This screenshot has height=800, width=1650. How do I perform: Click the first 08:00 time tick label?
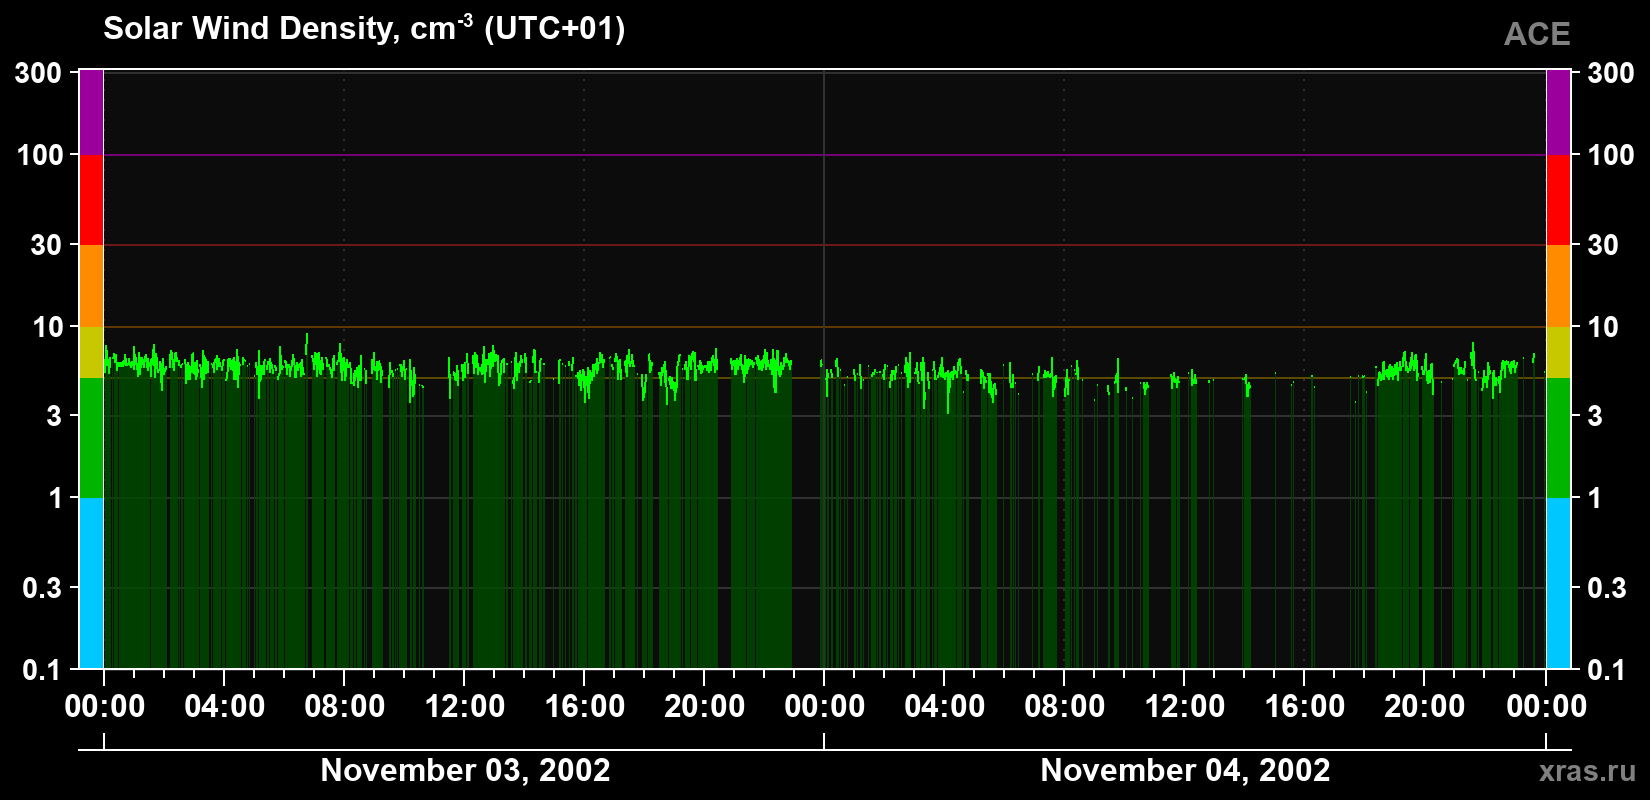click(x=345, y=706)
